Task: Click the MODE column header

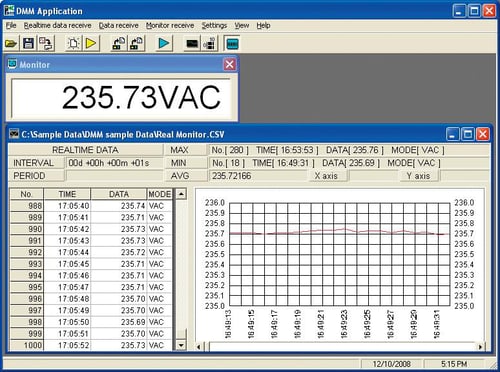Action: coord(160,194)
